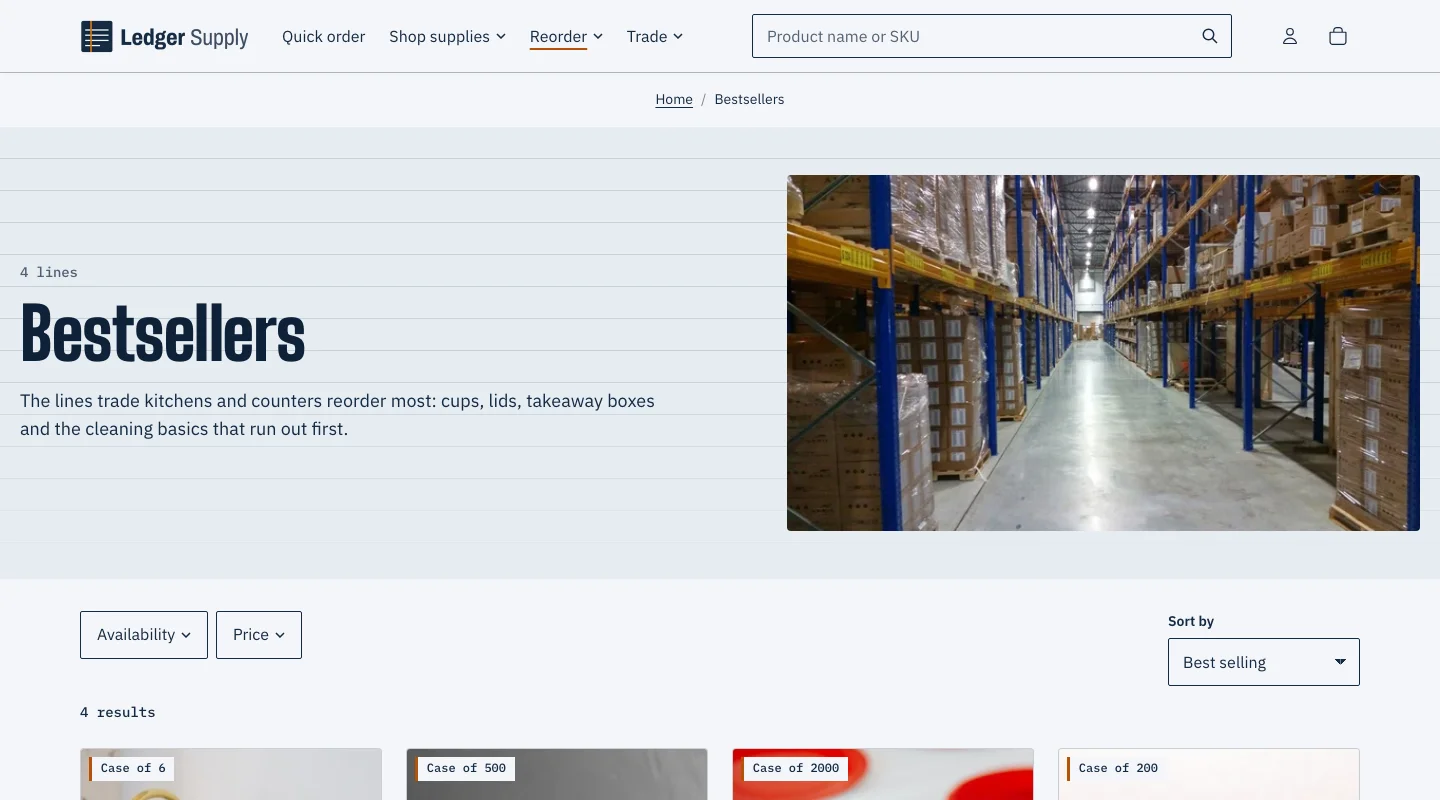Open the Price filter
Screen dimensions: 1440x800
tap(259, 635)
